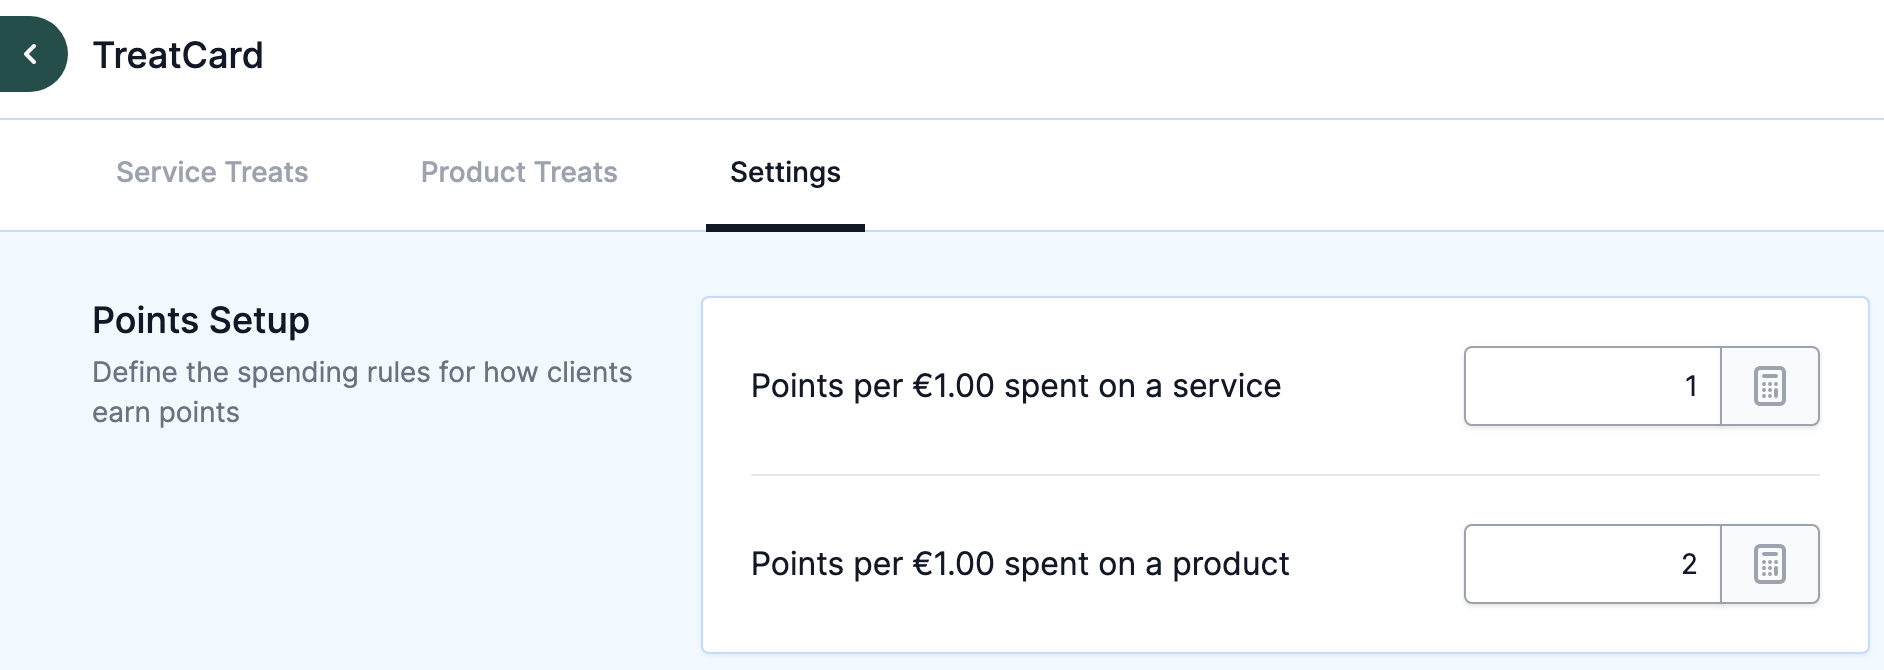Click the Points Setup heading
This screenshot has height=670, width=1884.
point(201,320)
